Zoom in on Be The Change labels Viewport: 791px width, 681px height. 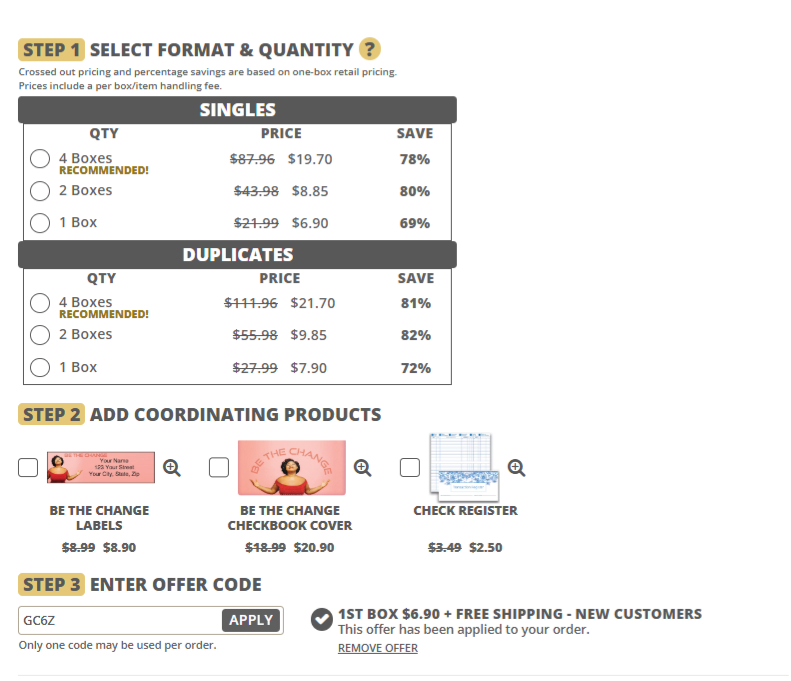(x=172, y=467)
